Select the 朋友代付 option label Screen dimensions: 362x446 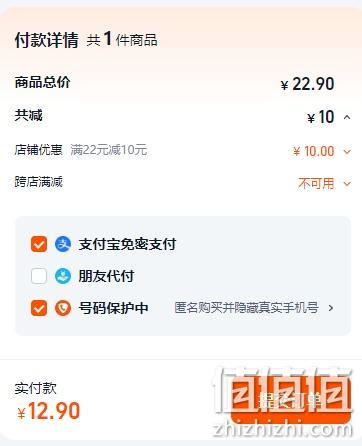point(106,276)
